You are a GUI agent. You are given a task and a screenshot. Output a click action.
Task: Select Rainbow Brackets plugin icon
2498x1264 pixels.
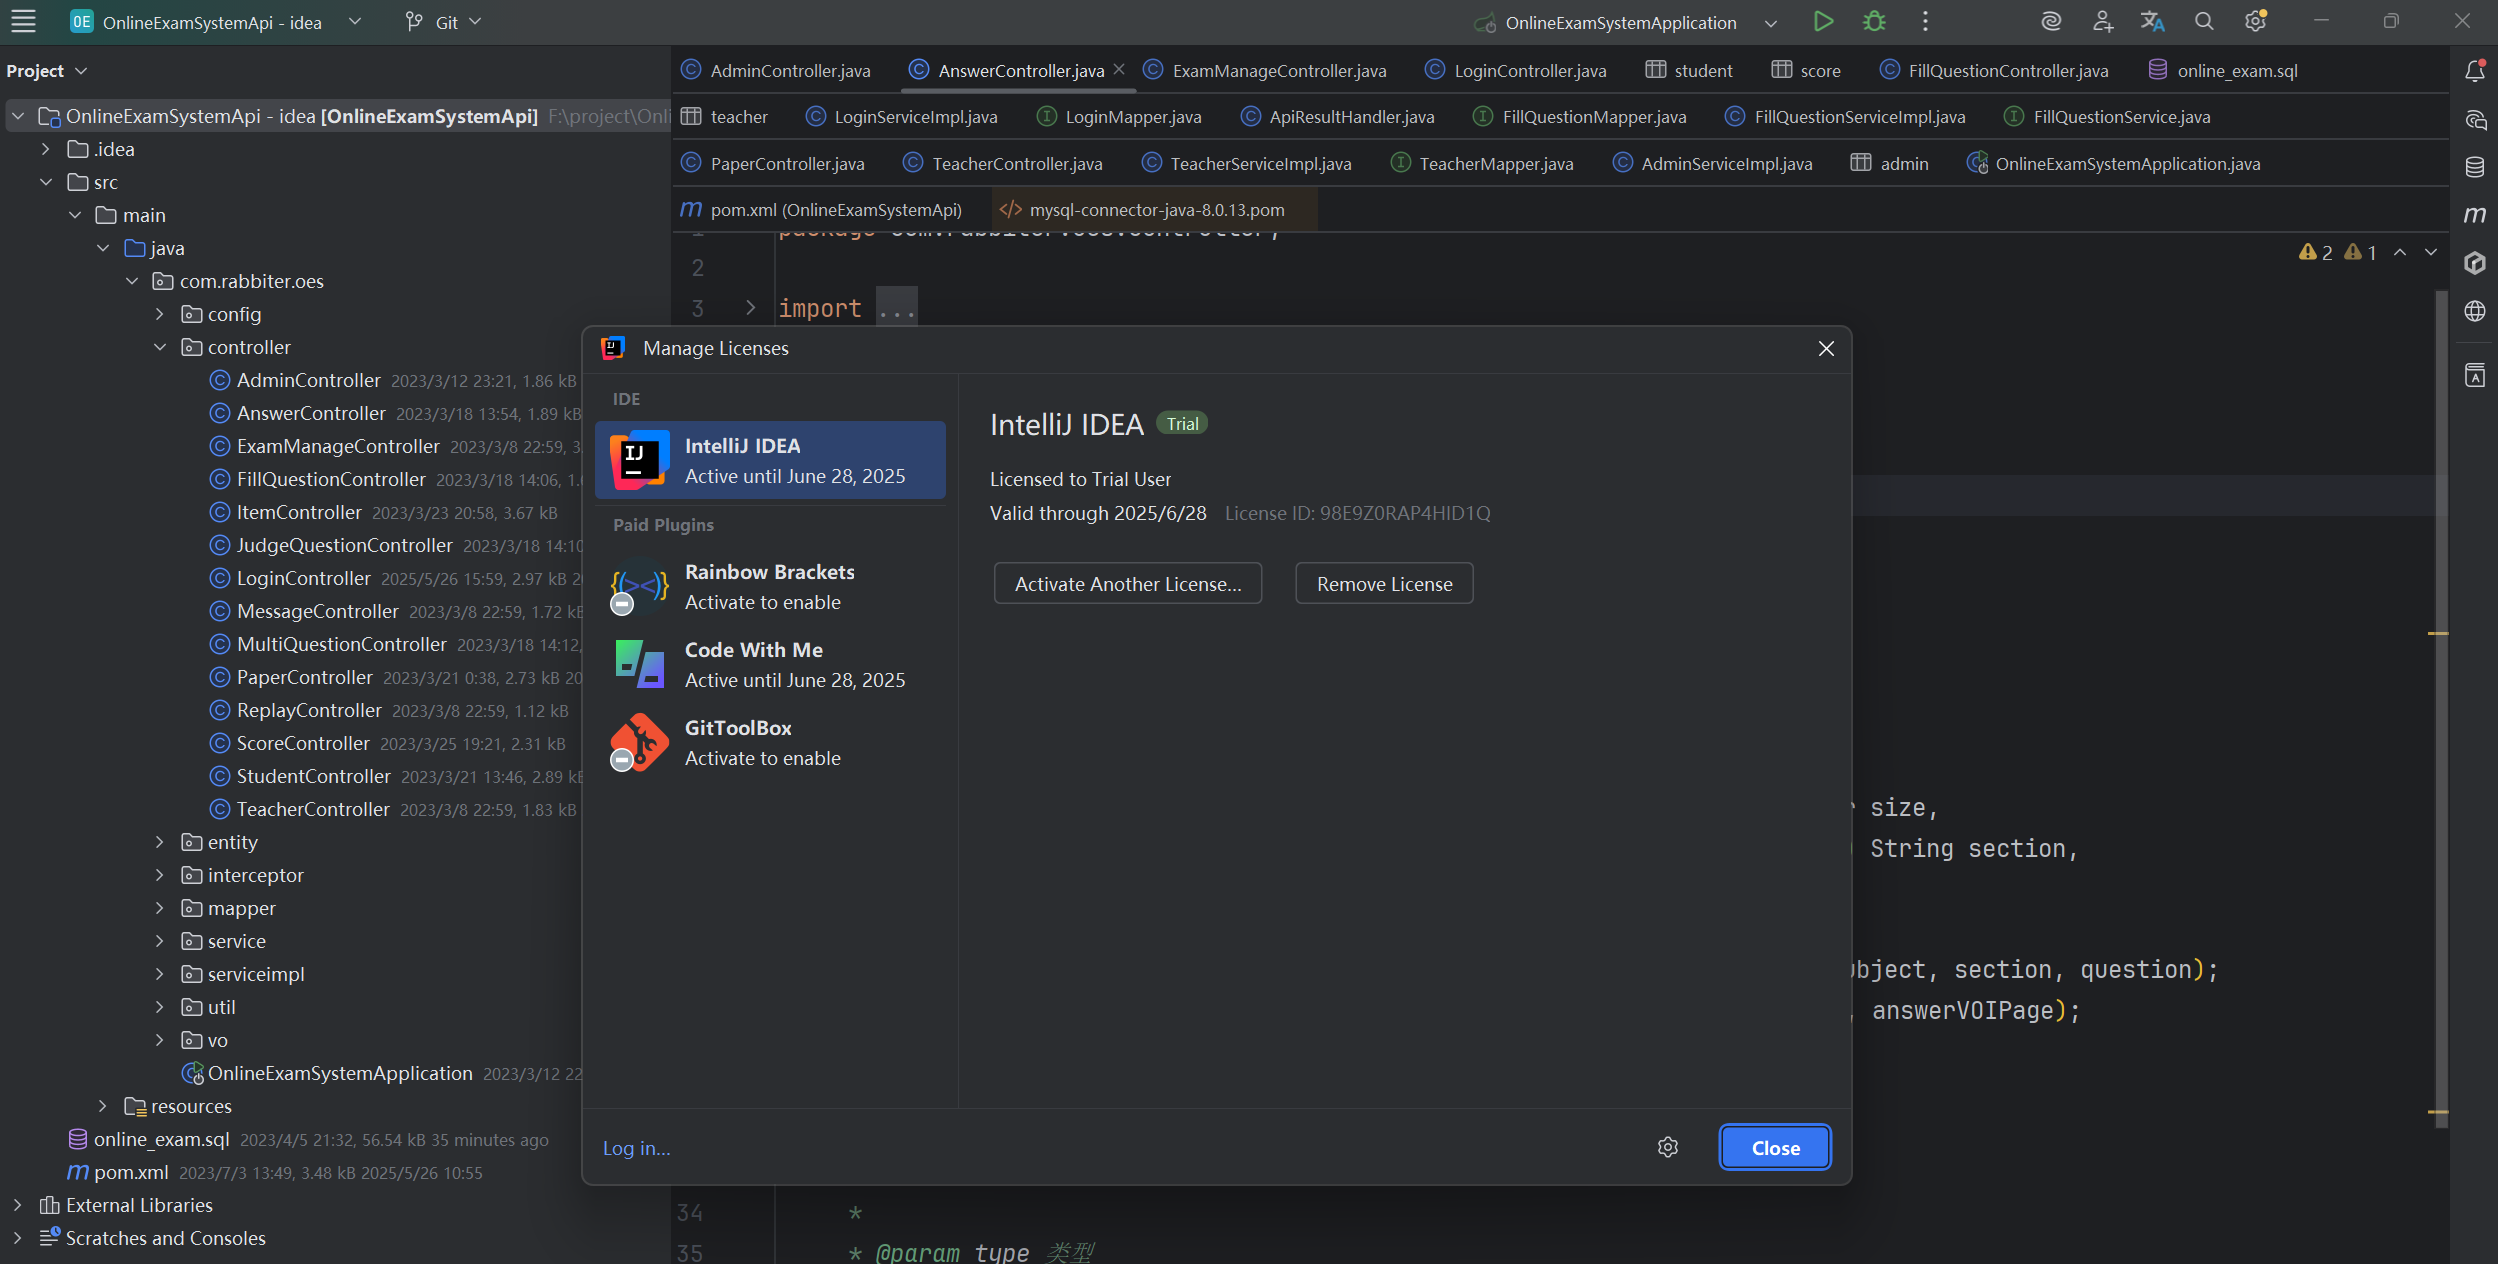click(x=639, y=586)
